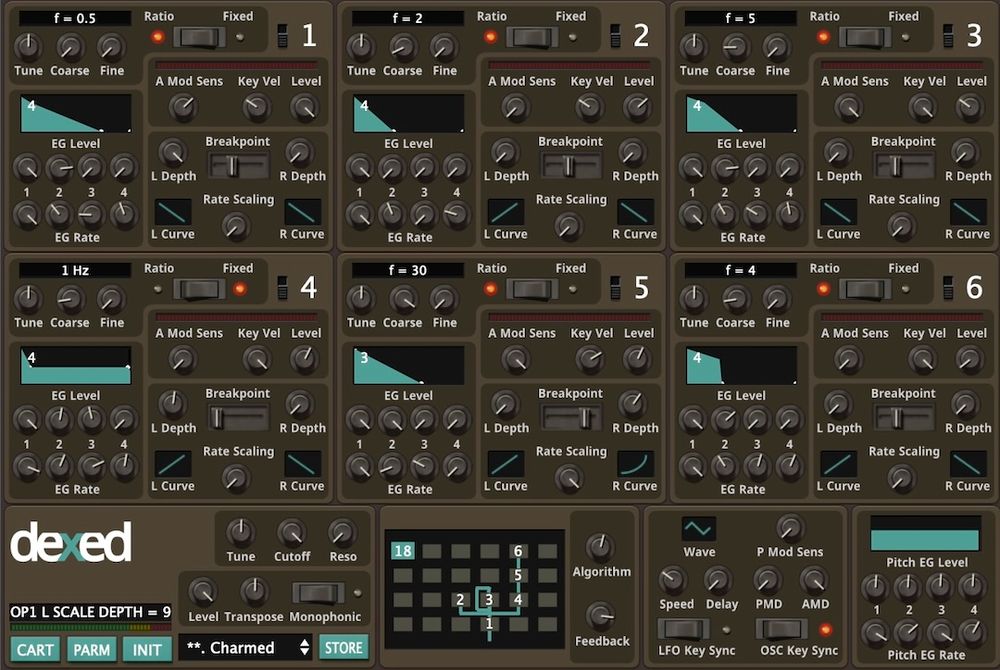Click the master Tune knob next to Cutoff

point(240,532)
